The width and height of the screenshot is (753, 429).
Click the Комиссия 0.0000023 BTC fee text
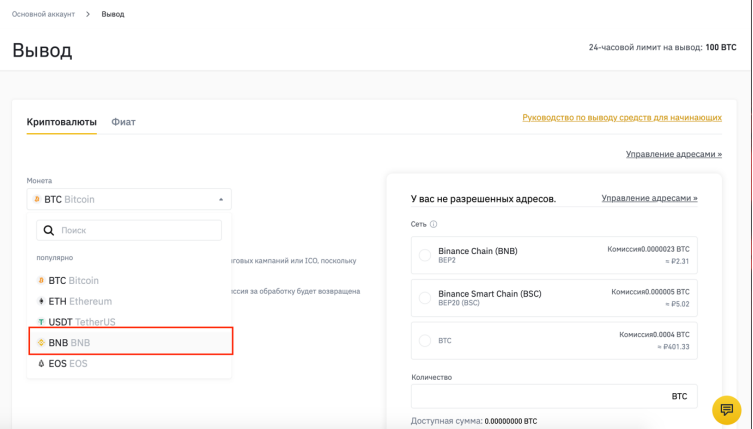point(648,249)
